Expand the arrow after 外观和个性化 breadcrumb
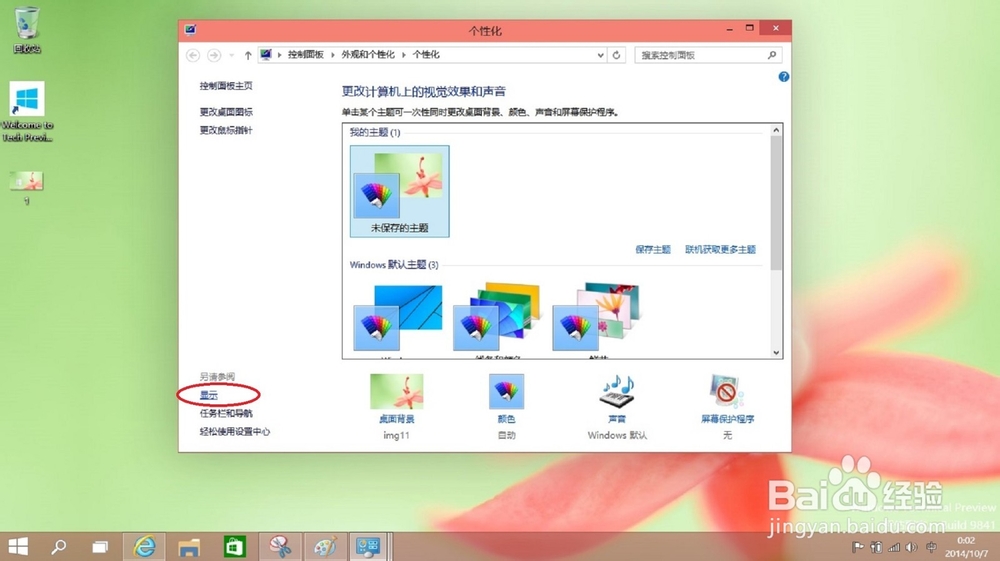Screen dimensions: 1000x561 pyautogui.click(x=404, y=55)
